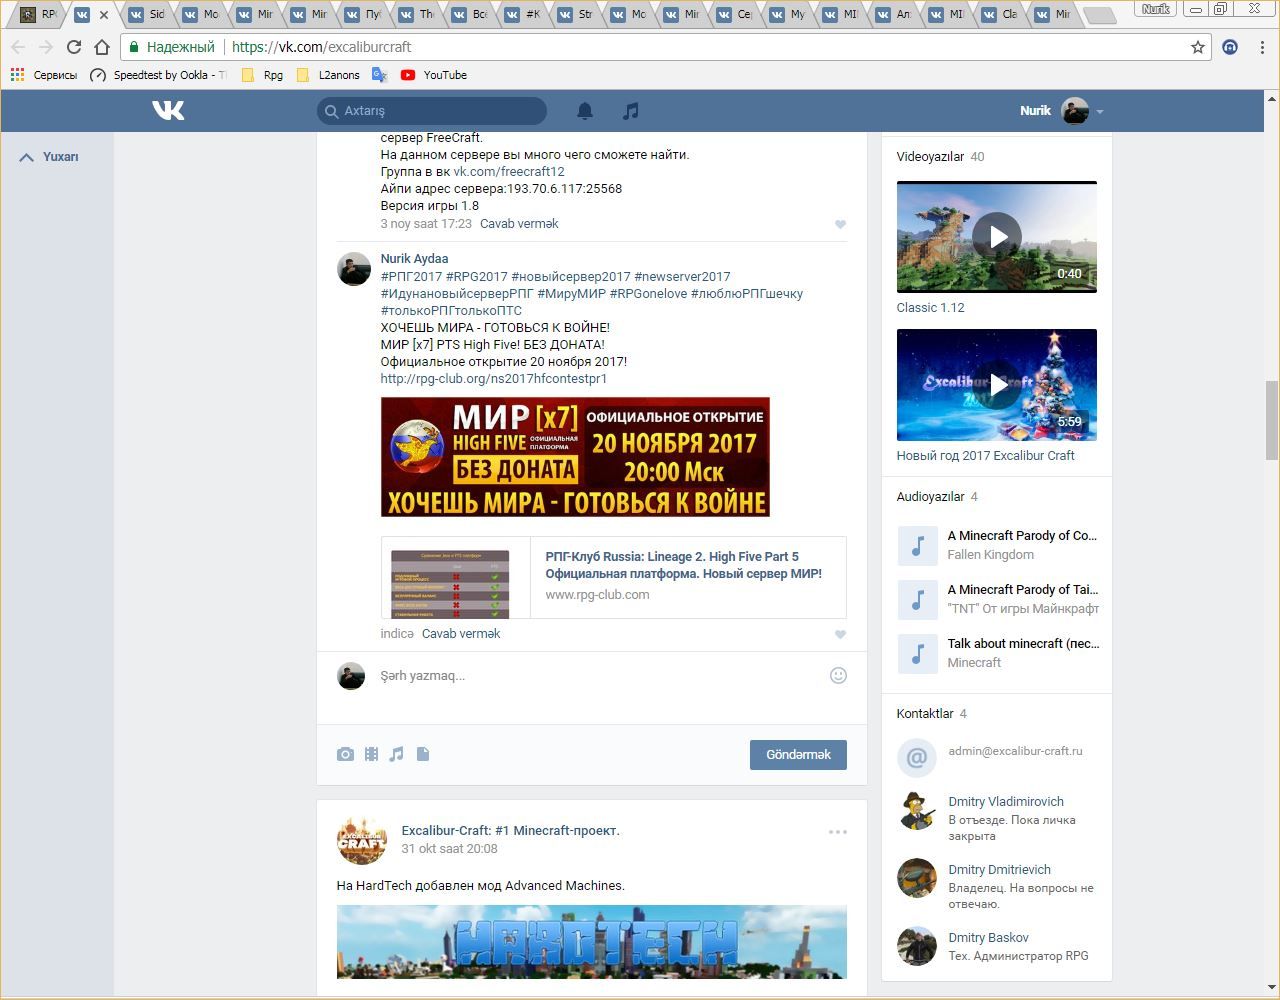Play the Talk about minecraft track
This screenshot has height=1000, width=1280.
(917, 654)
